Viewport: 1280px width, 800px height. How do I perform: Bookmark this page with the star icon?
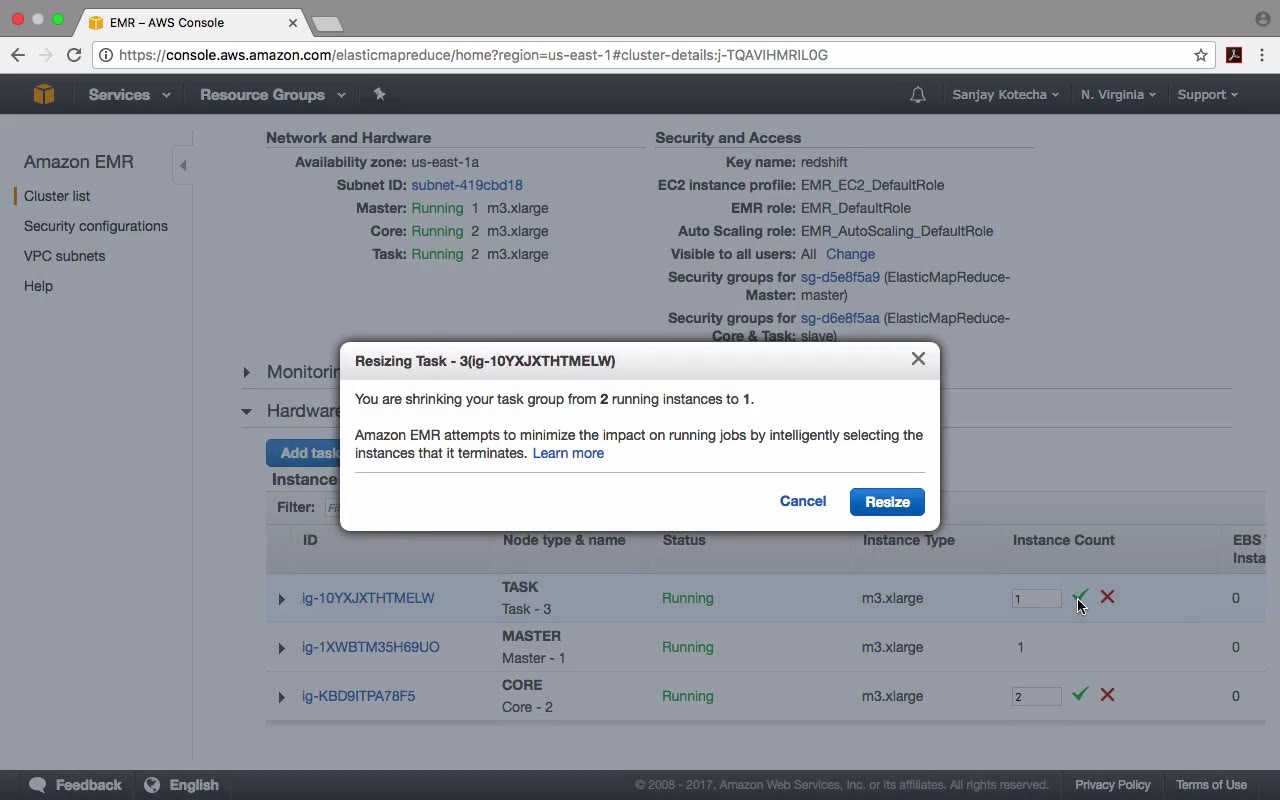[x=1201, y=55]
